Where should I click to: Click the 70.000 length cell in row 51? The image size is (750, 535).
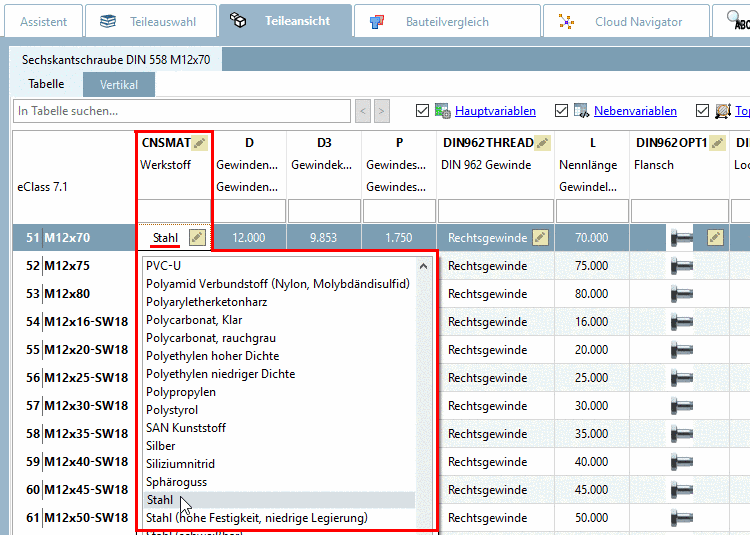point(592,238)
